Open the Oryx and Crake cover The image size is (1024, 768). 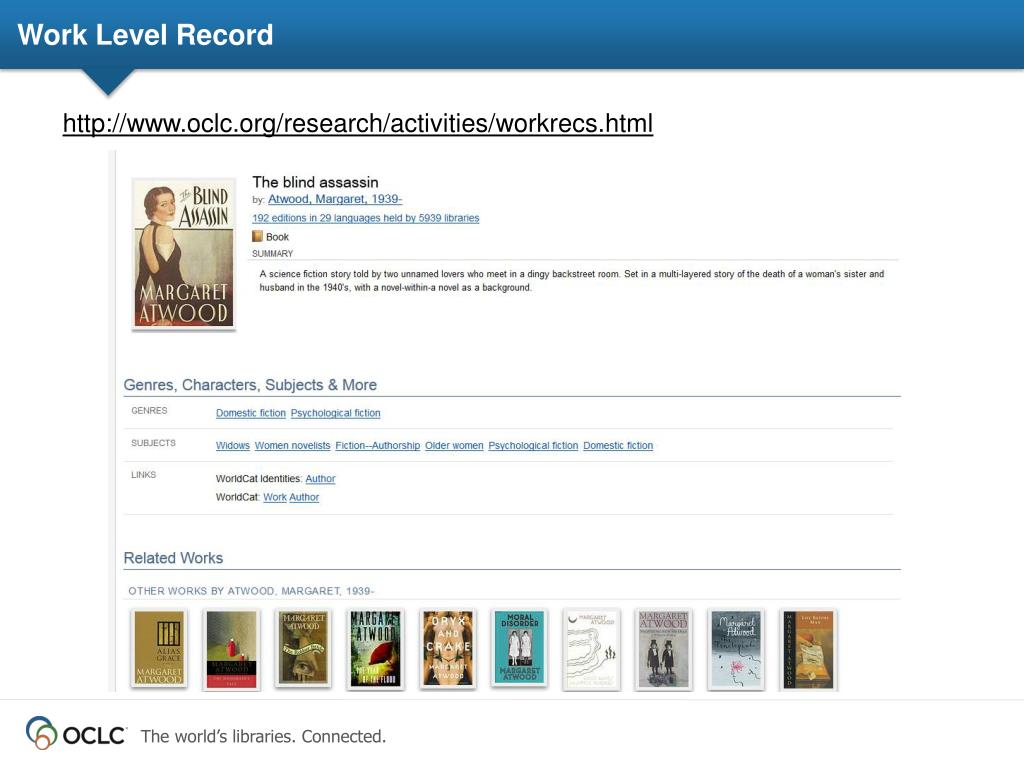coord(448,648)
